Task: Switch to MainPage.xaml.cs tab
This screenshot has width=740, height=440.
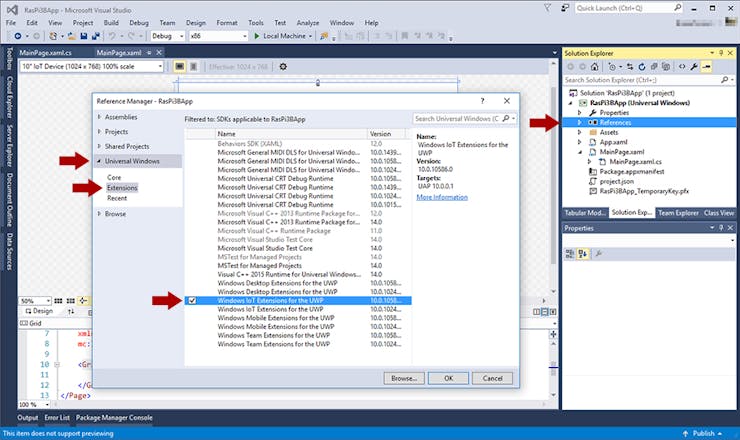Action: pos(45,52)
